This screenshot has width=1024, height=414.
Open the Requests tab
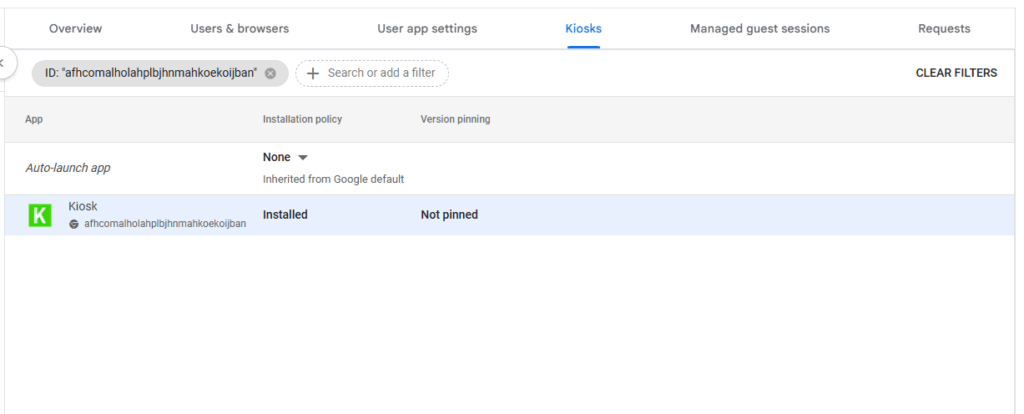pos(944,28)
